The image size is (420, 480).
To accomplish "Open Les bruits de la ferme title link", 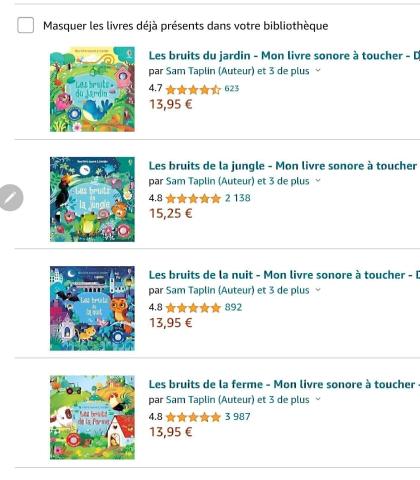I will 284,384.
